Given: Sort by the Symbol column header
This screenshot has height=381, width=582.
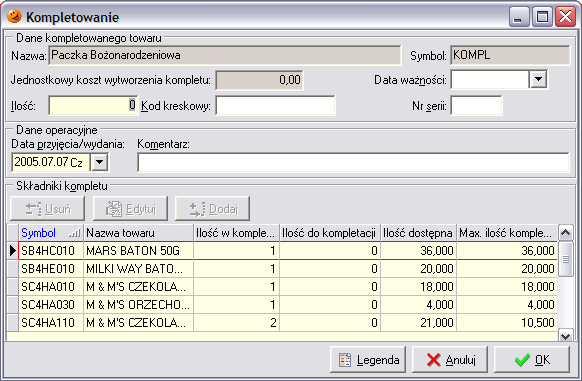Looking at the screenshot, I should [51, 233].
